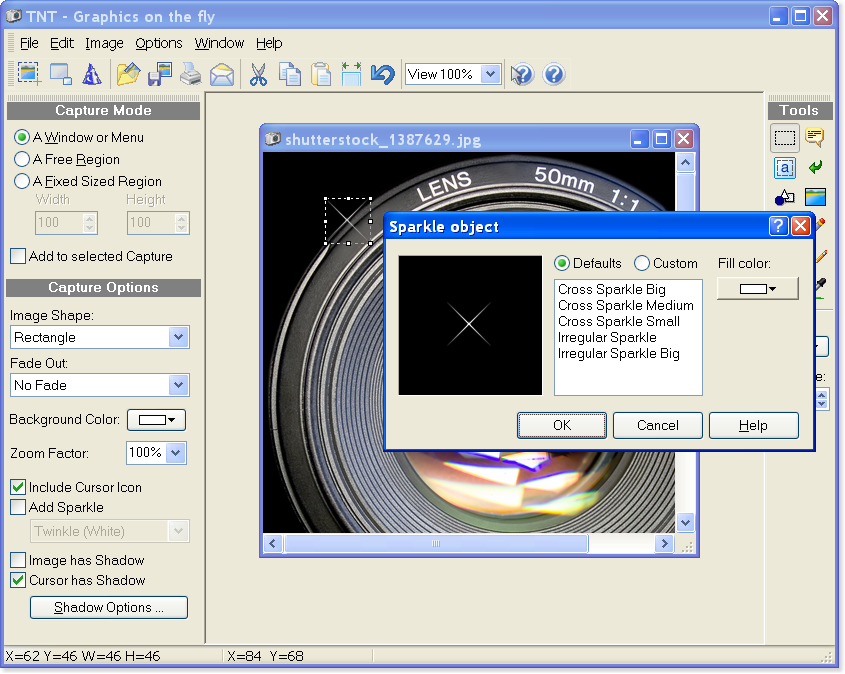Open the Twinkle (White) sparkle dropdown
This screenshot has width=845, height=674.
[x=178, y=531]
